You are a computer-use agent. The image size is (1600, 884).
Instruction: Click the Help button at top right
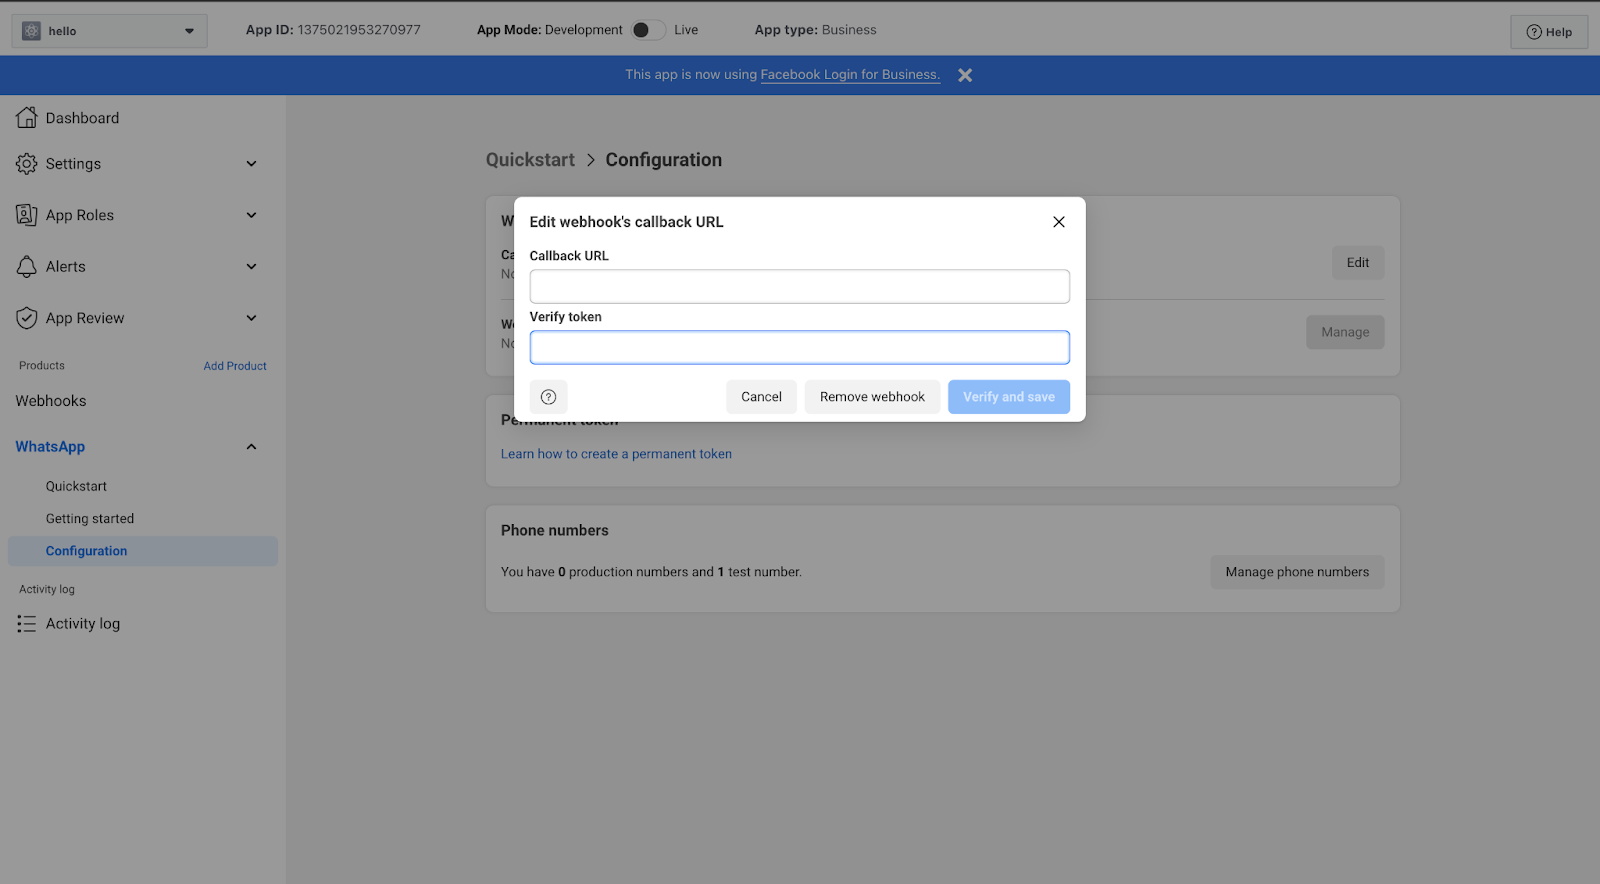tap(1549, 32)
